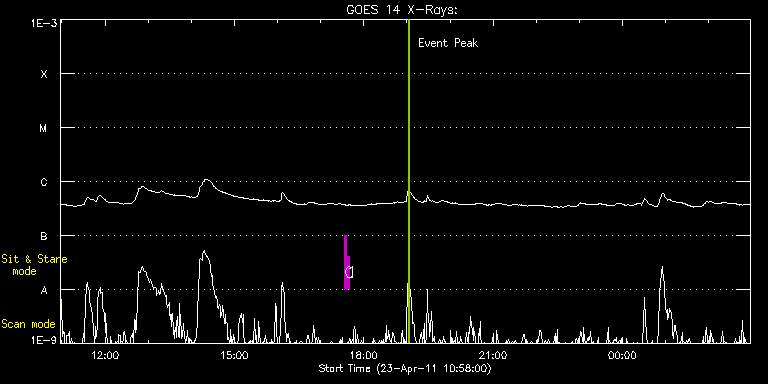Click the X flare class axis label
The height and width of the screenshot is (384, 768).
click(x=44, y=74)
